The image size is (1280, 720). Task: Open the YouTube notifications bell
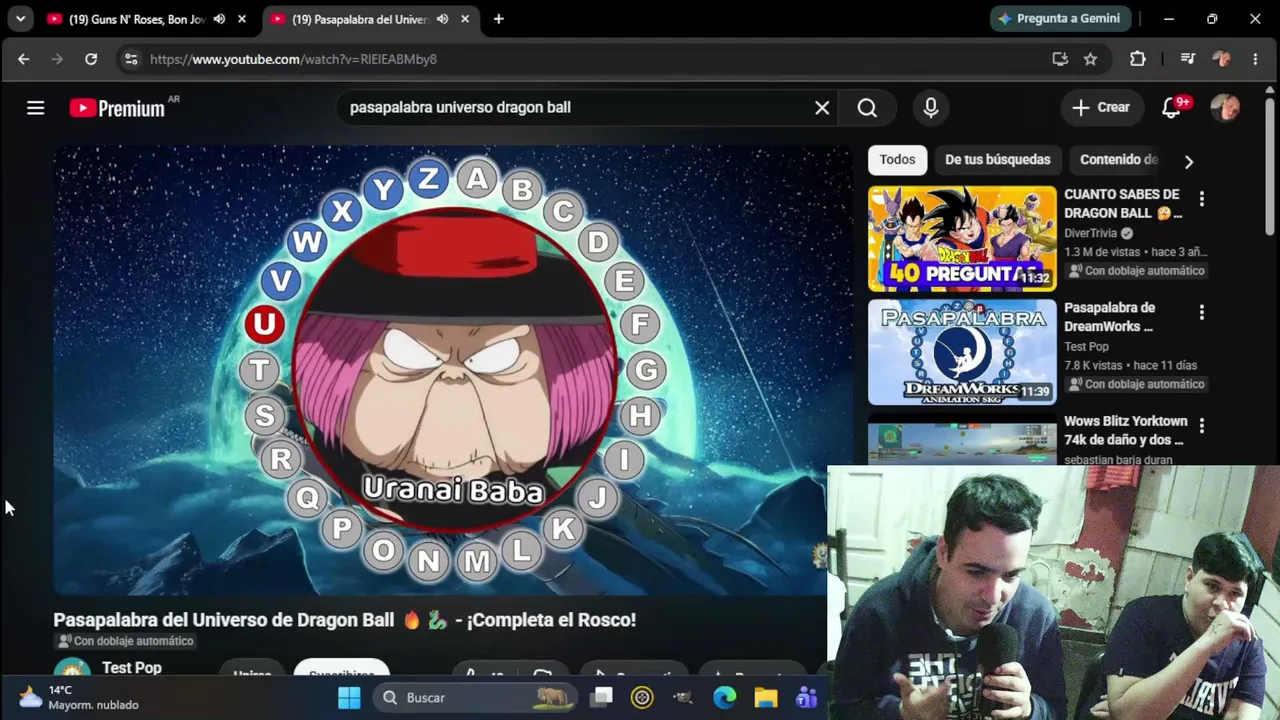[x=1171, y=108]
